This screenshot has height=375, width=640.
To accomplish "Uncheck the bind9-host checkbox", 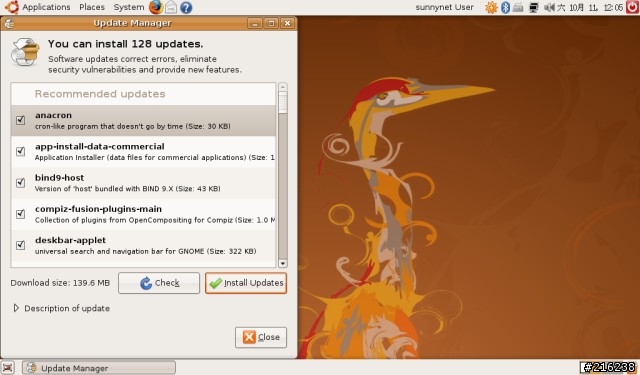I will click(20, 183).
